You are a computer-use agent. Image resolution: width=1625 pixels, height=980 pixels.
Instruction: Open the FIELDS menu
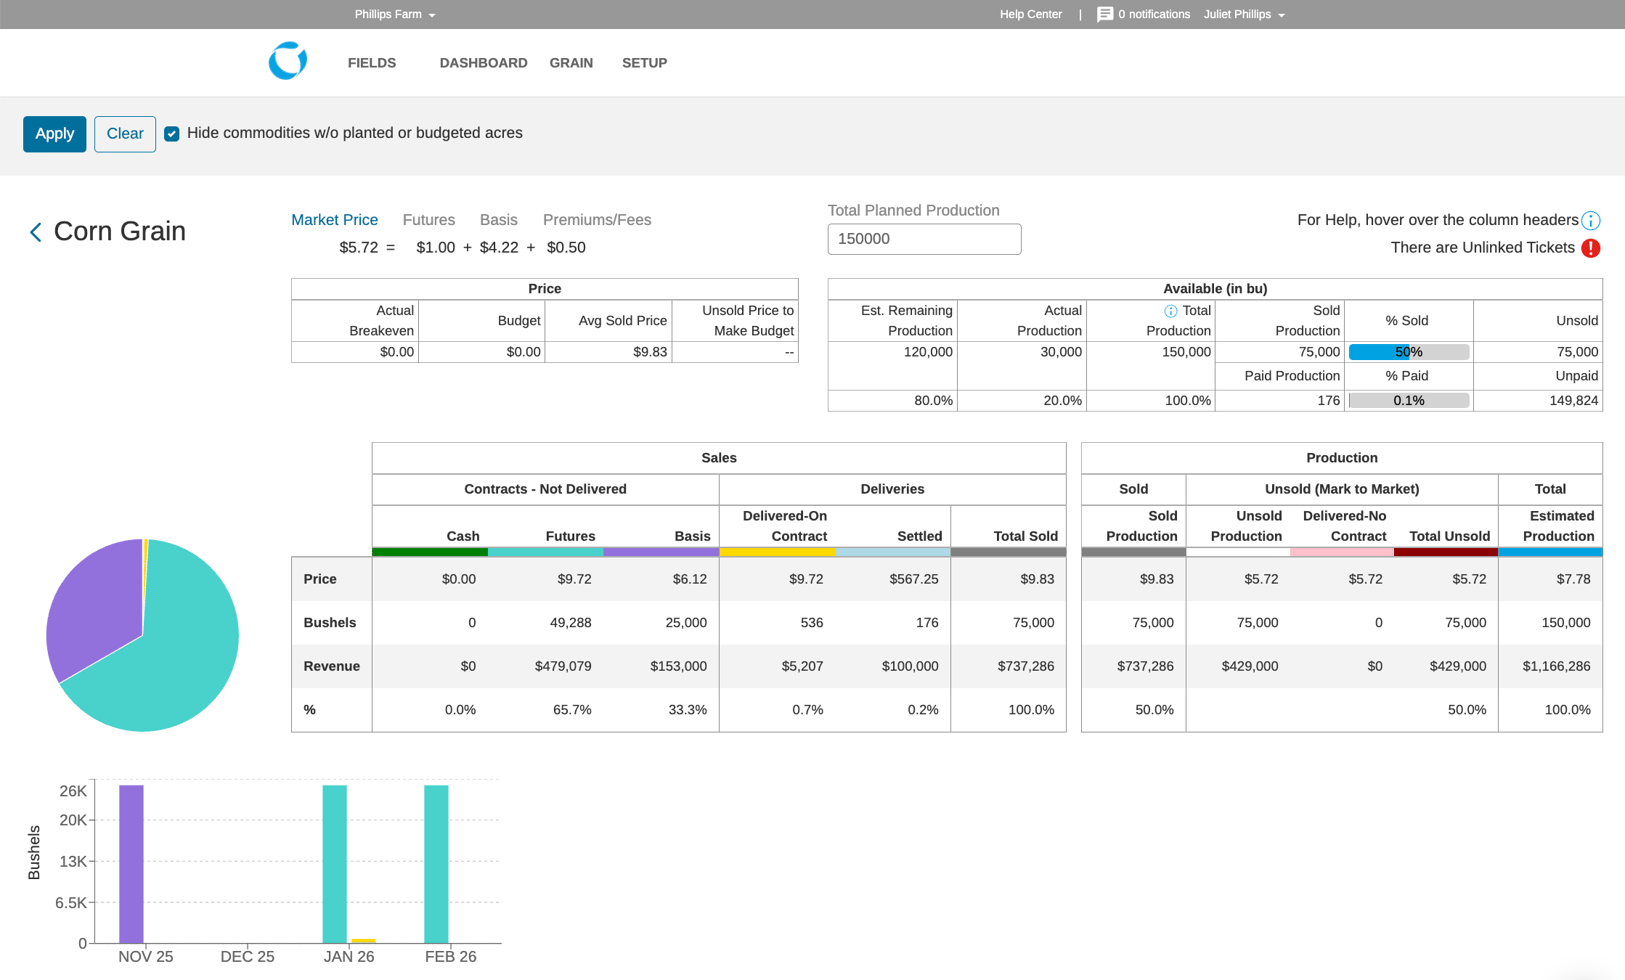pos(372,63)
